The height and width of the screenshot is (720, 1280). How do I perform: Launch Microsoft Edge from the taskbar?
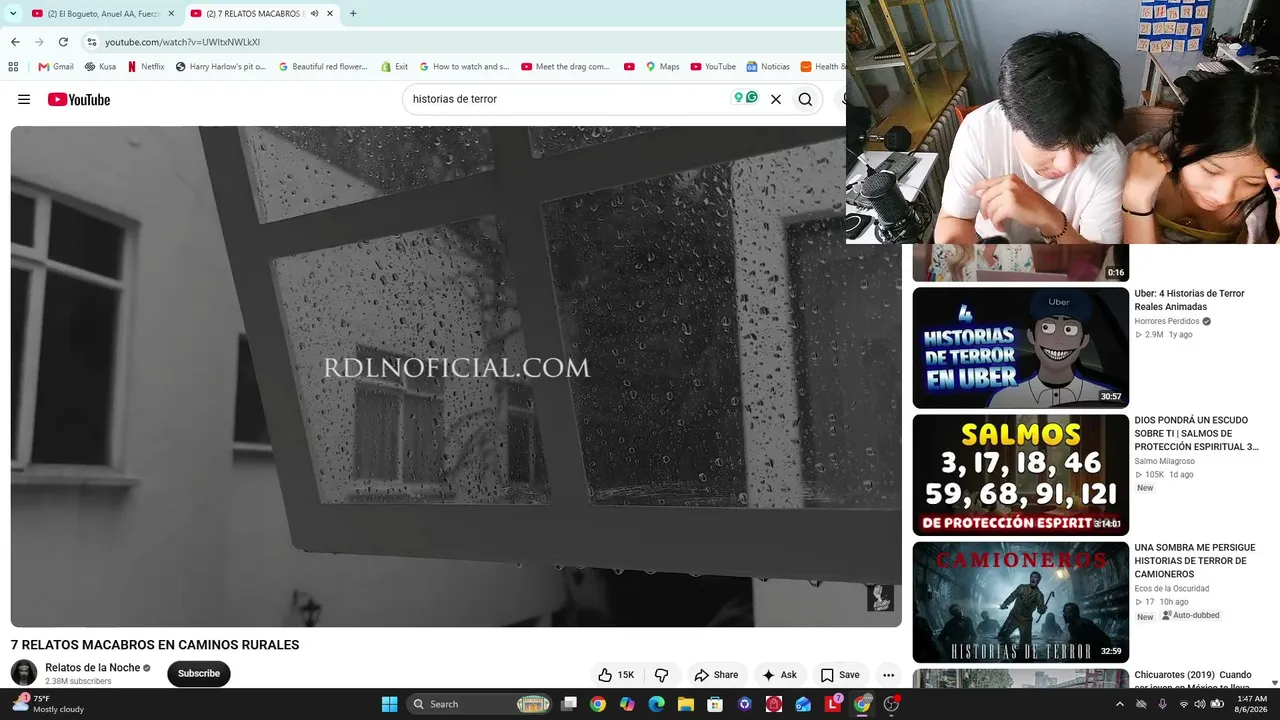pyautogui.click(x=656, y=704)
